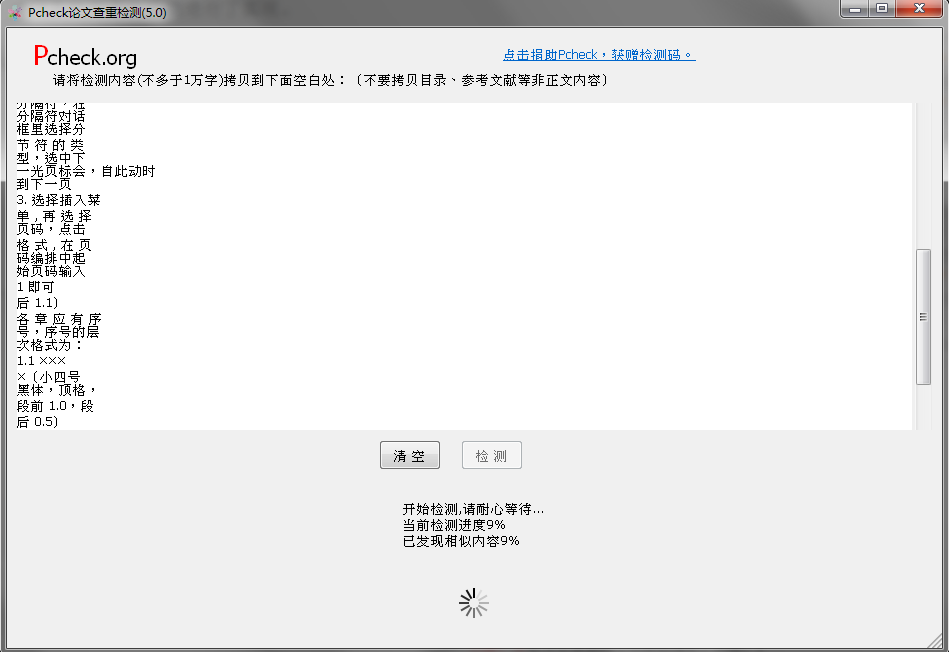This screenshot has height=652, width=949.
Task: Click the text line '始页码输入'
Action: (51, 271)
